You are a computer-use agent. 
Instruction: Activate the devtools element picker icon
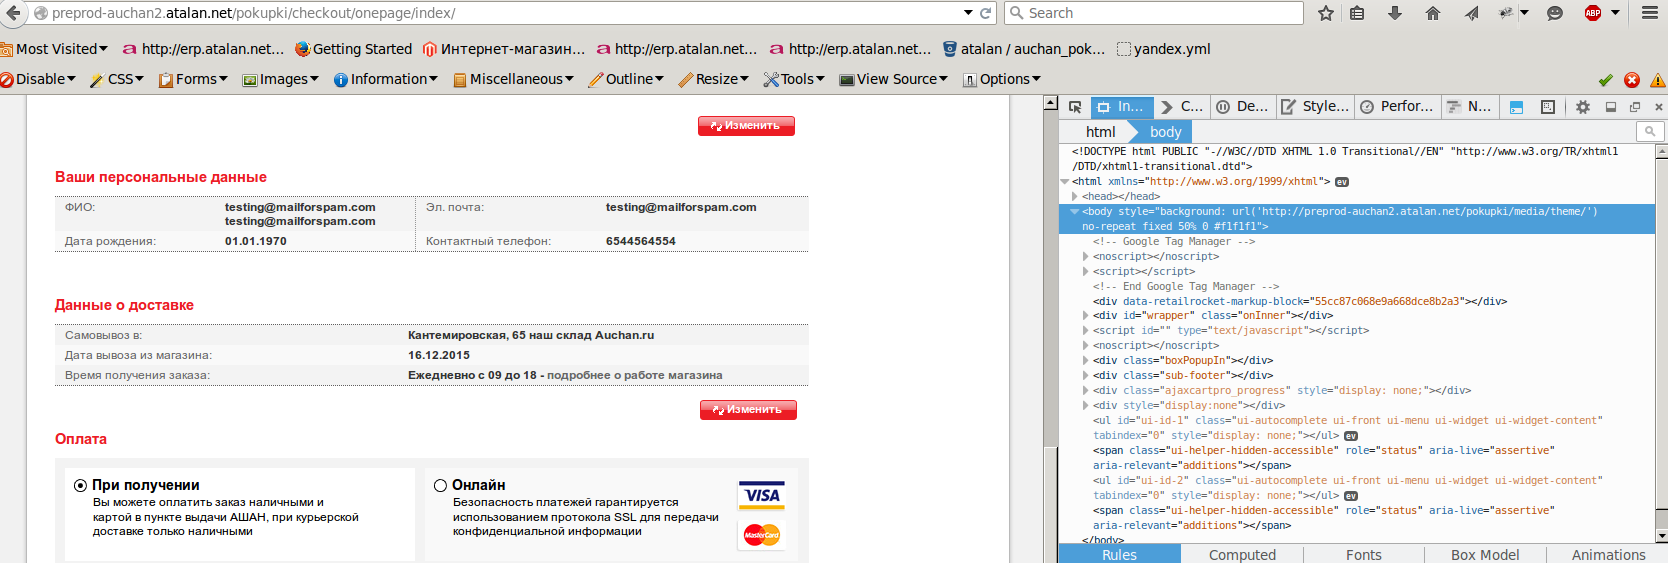(1075, 106)
